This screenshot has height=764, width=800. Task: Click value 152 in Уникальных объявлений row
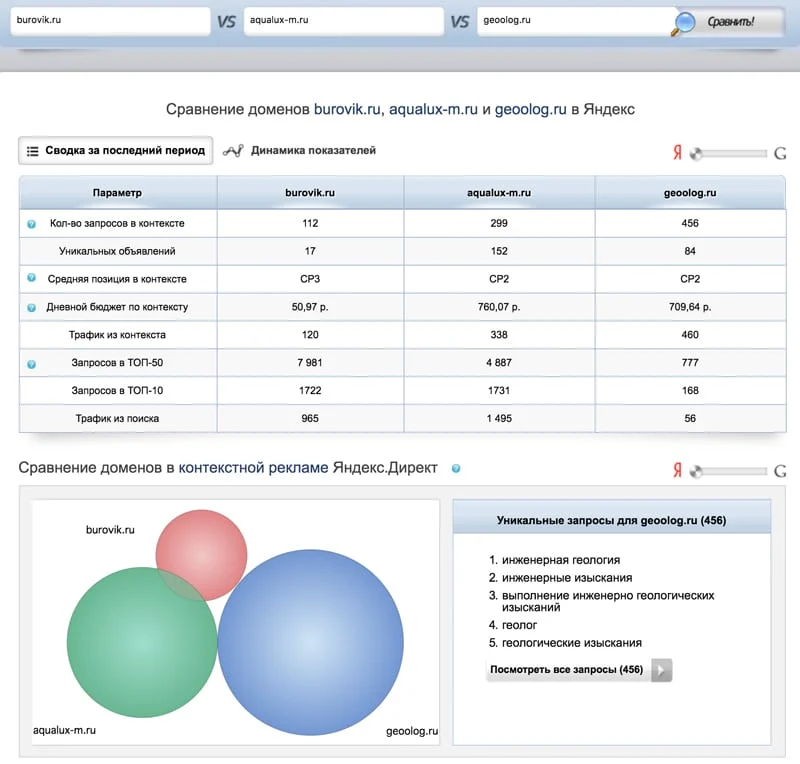click(498, 251)
